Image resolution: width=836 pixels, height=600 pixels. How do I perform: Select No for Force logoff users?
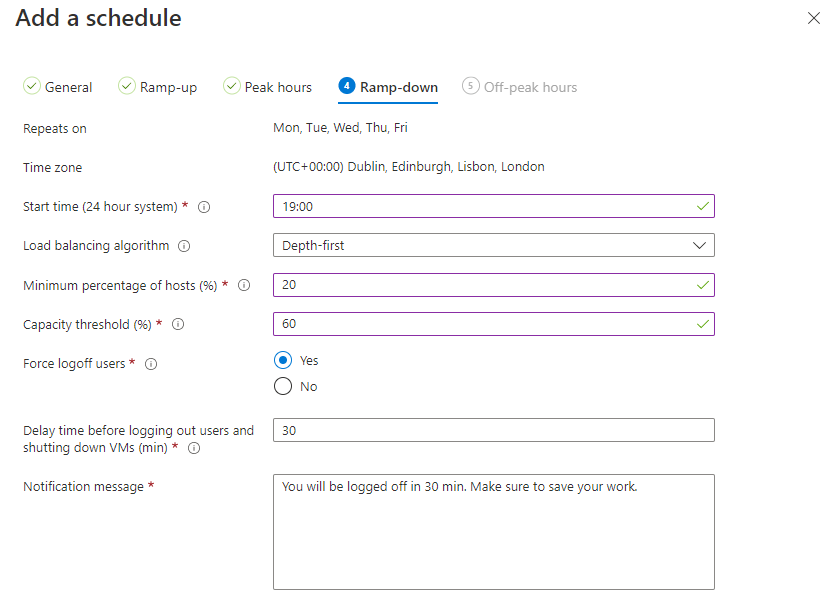[x=283, y=386]
